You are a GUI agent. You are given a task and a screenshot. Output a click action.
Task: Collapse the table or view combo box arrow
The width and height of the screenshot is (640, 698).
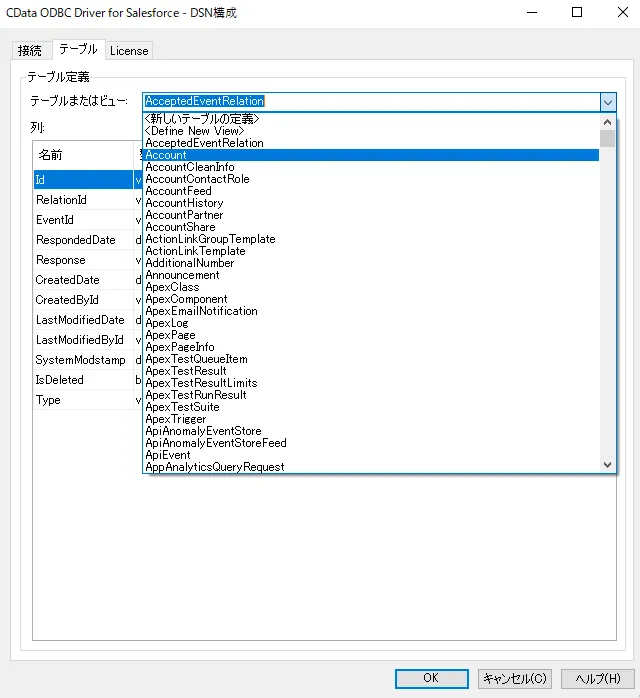pyautogui.click(x=607, y=101)
